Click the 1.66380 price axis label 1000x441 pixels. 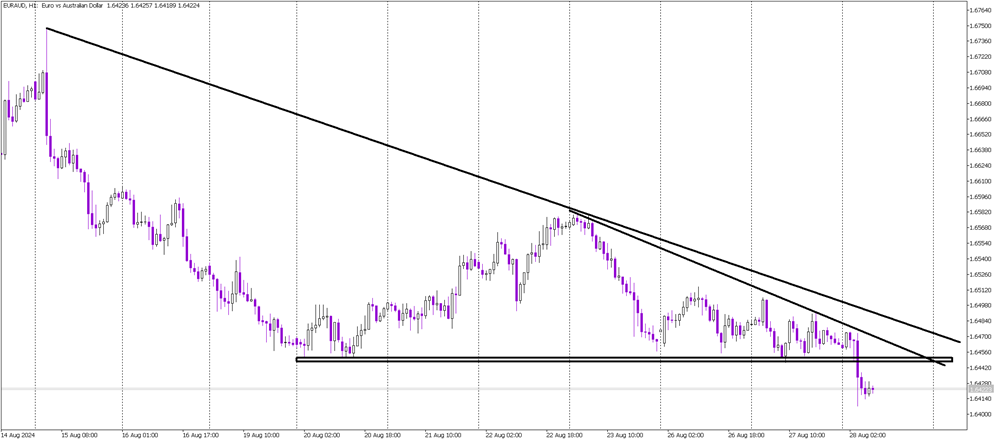click(x=980, y=150)
